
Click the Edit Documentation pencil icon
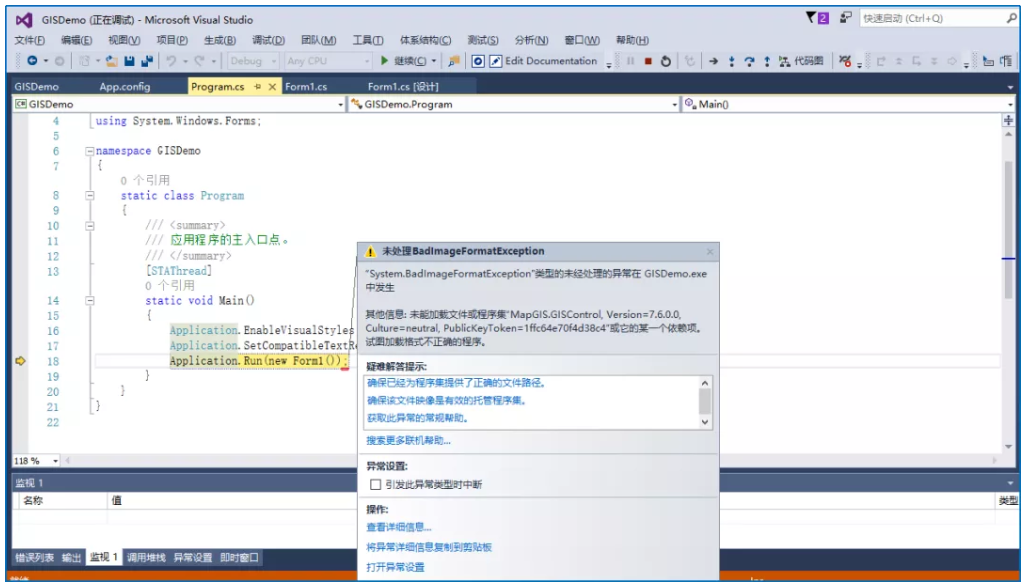pyautogui.click(x=496, y=61)
